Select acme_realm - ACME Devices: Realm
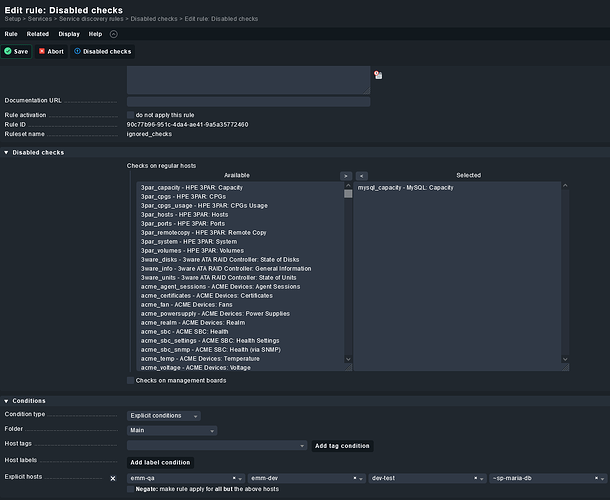610x500 pixels. click(193, 322)
